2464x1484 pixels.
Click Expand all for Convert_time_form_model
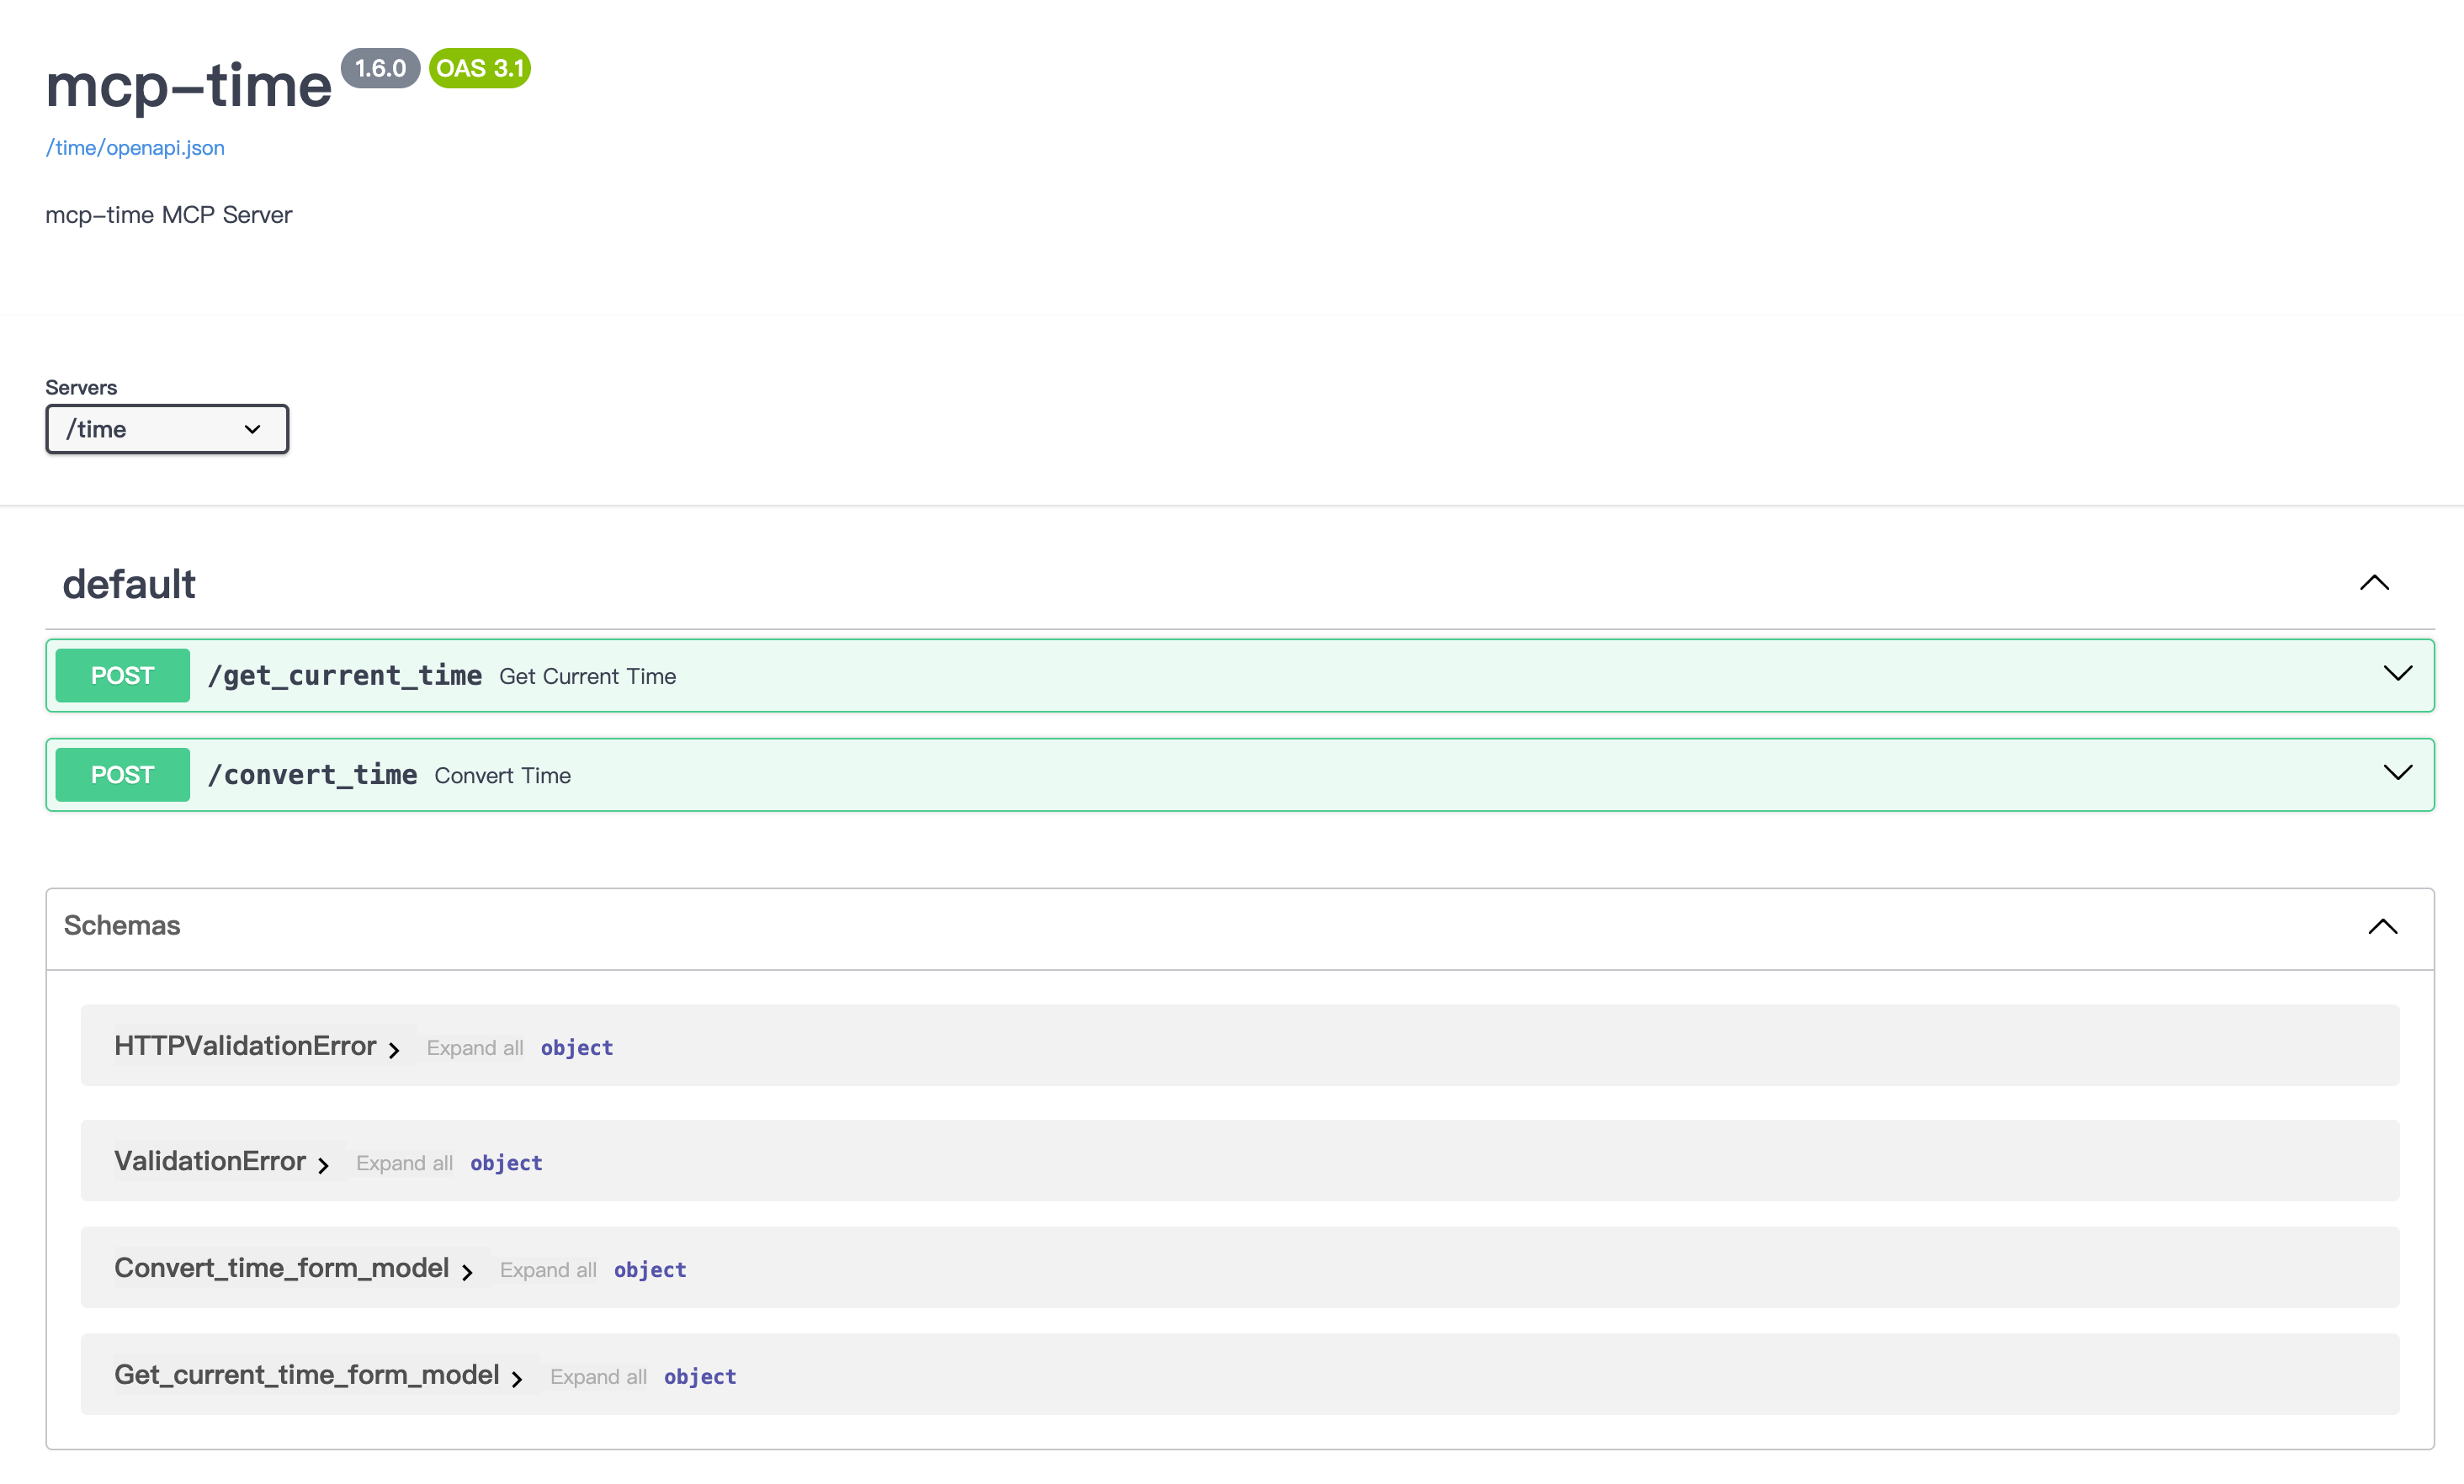[x=548, y=1270]
